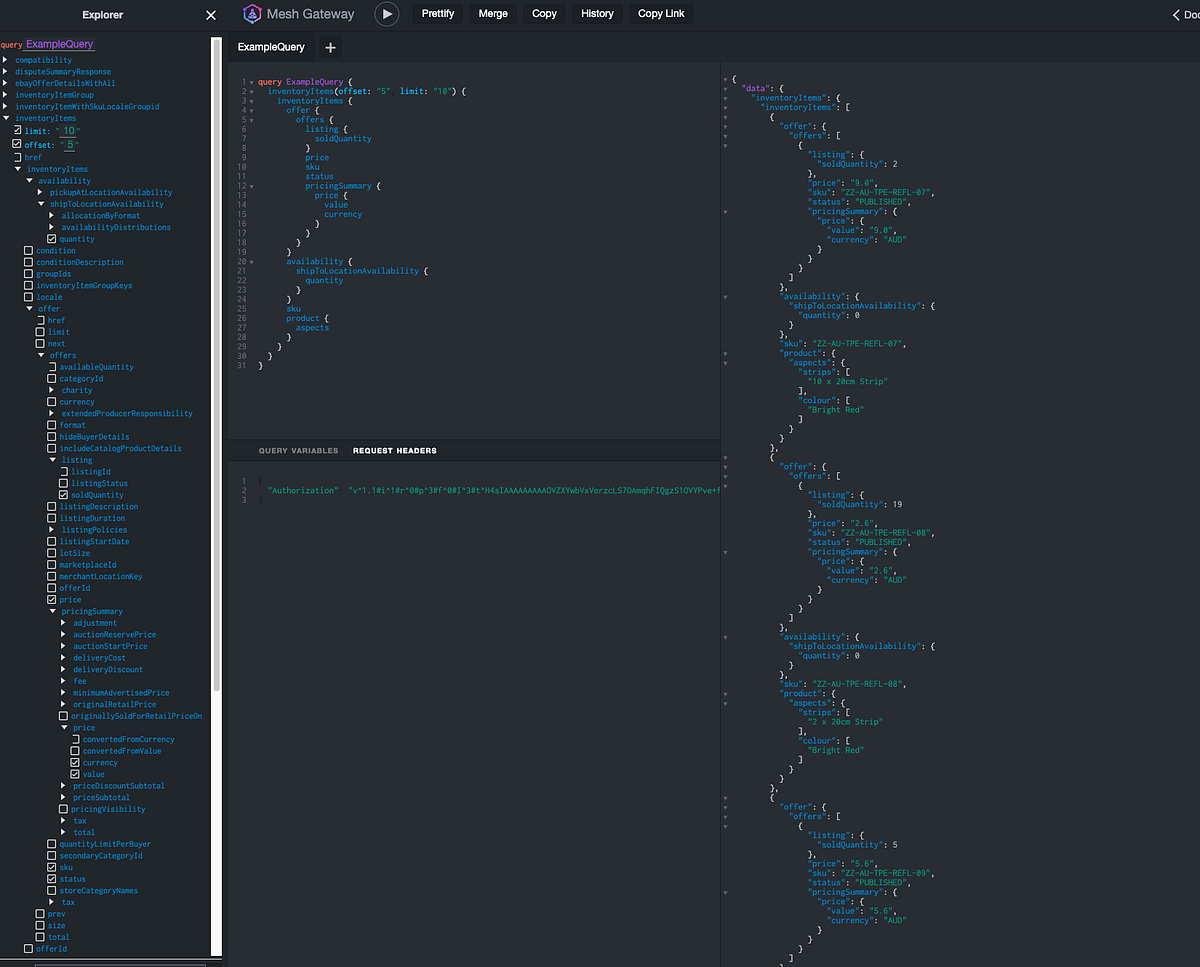Expand the compatibility tree node
The image size is (1200, 967).
click(x=5, y=60)
